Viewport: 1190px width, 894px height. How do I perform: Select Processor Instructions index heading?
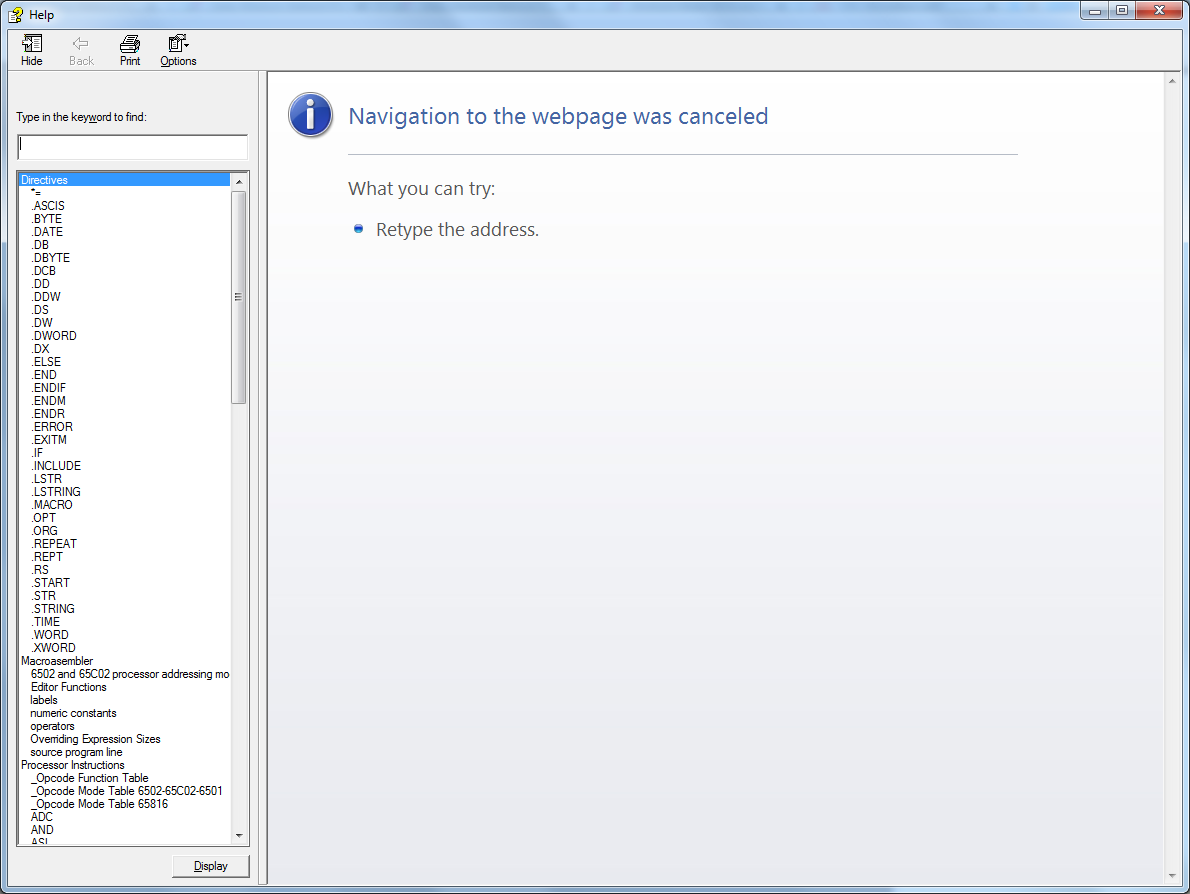click(x=73, y=765)
